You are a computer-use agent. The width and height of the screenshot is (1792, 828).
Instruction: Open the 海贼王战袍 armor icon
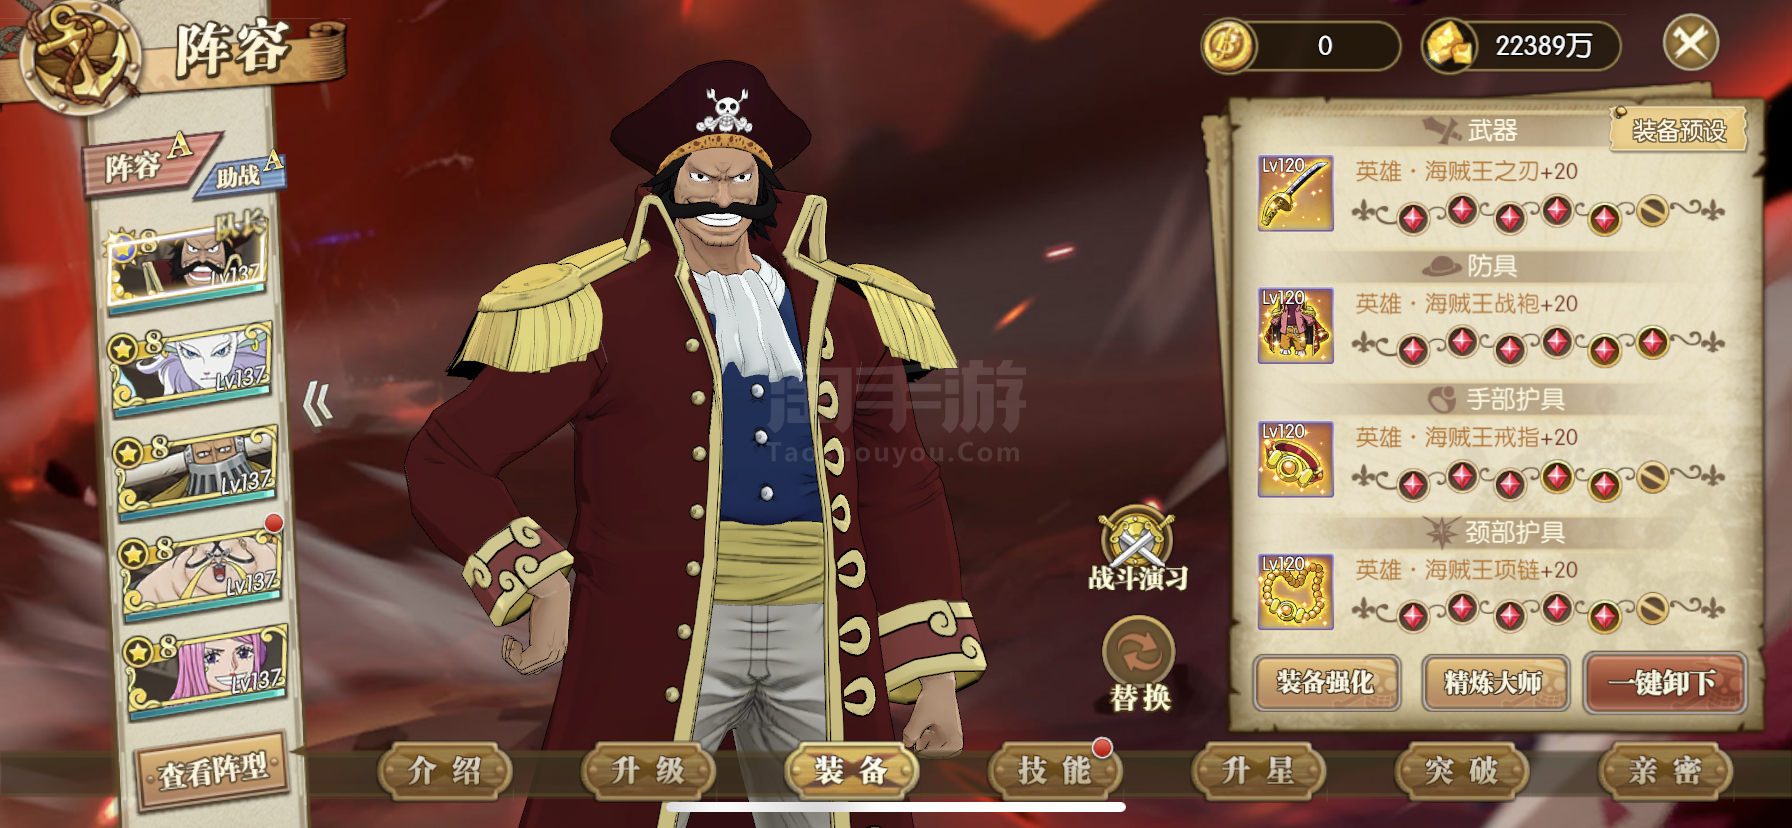pyautogui.click(x=1295, y=326)
